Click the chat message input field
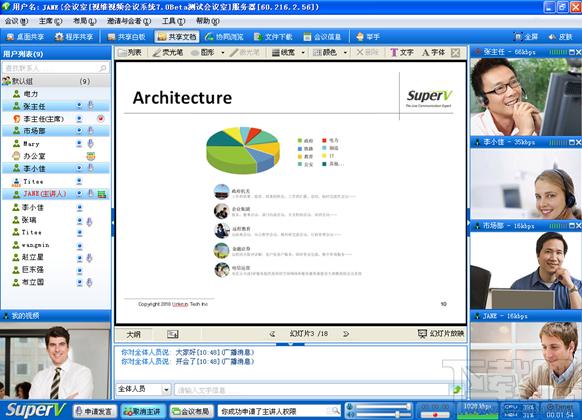This screenshot has height=420, width=582. click(311, 390)
